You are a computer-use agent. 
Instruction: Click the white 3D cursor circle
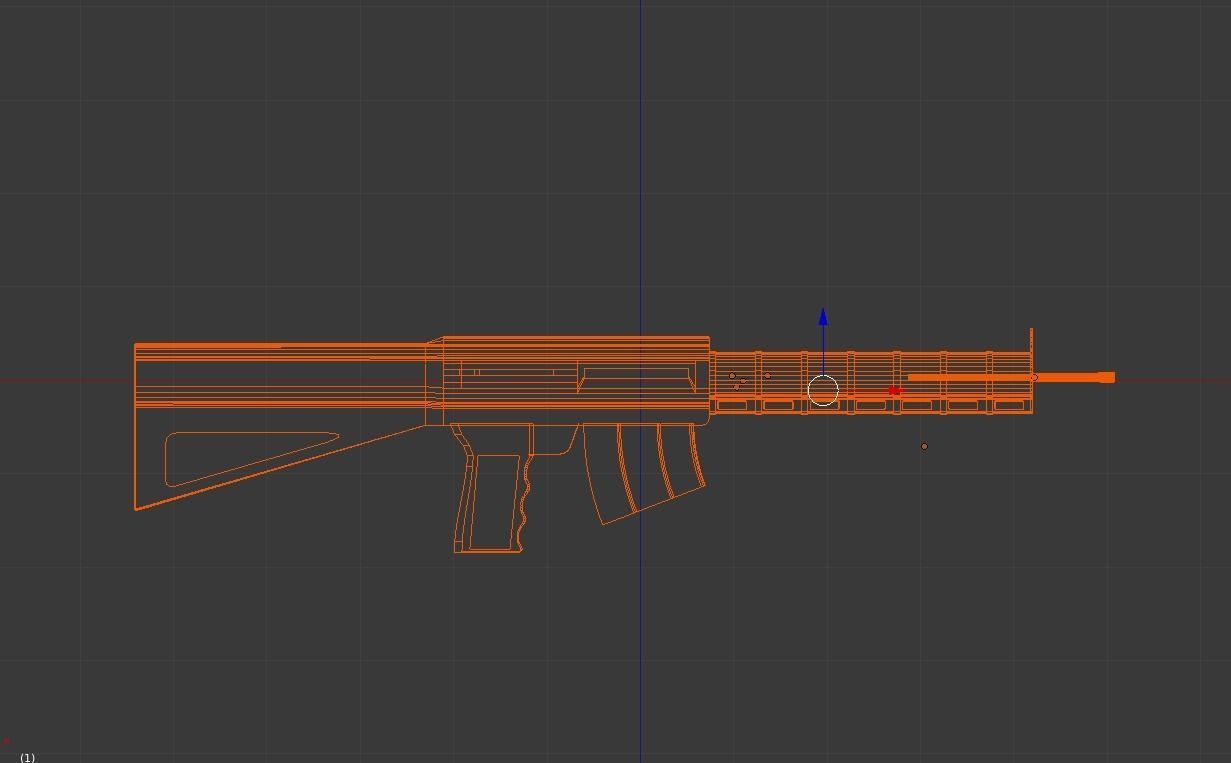(823, 391)
